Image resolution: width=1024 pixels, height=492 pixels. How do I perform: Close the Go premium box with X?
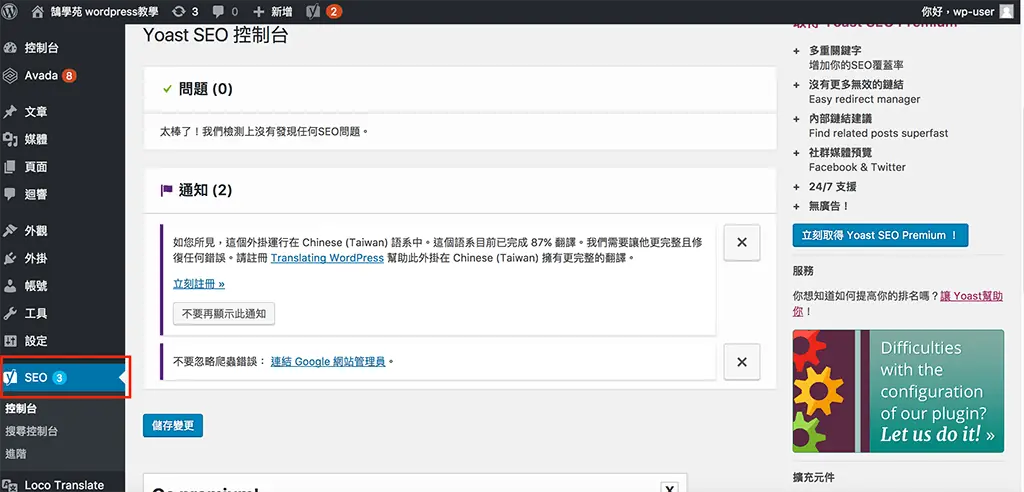(x=668, y=487)
